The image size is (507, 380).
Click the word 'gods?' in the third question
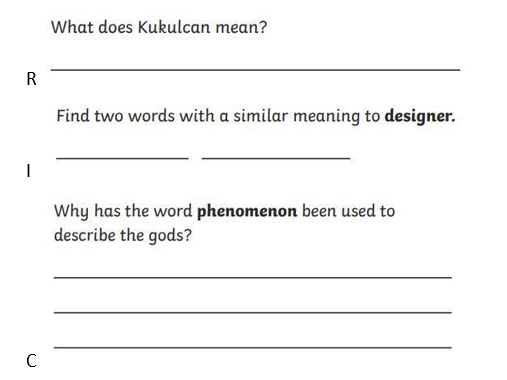[170, 236]
